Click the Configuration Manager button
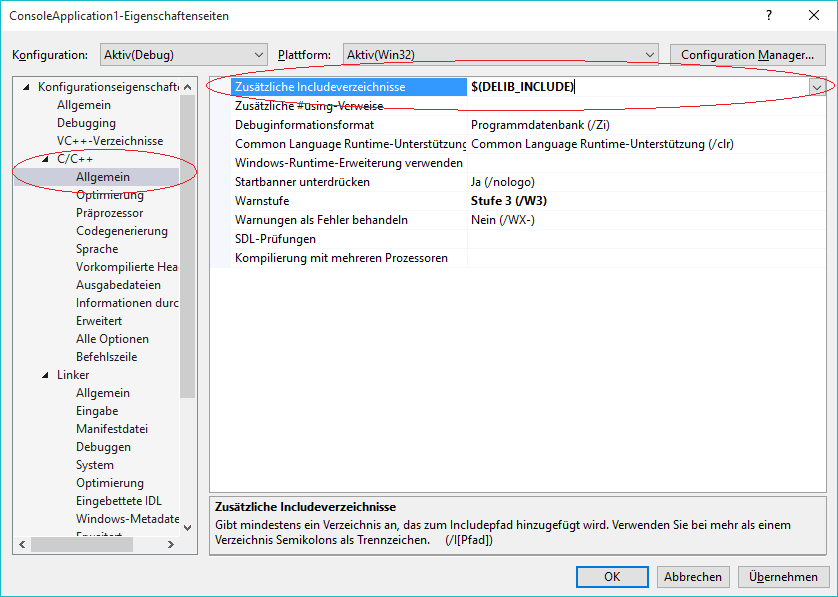Screen dimensions: 838x597 point(746,55)
